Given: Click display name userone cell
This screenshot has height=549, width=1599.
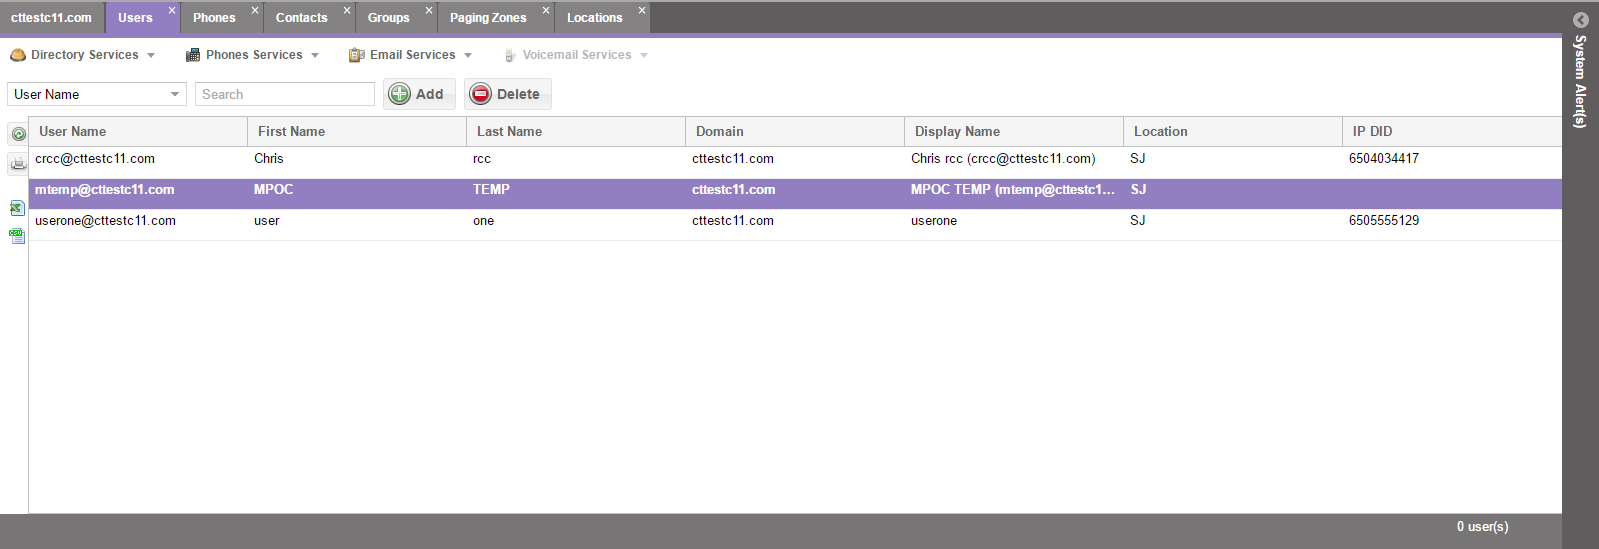Looking at the screenshot, I should pos(934,221).
